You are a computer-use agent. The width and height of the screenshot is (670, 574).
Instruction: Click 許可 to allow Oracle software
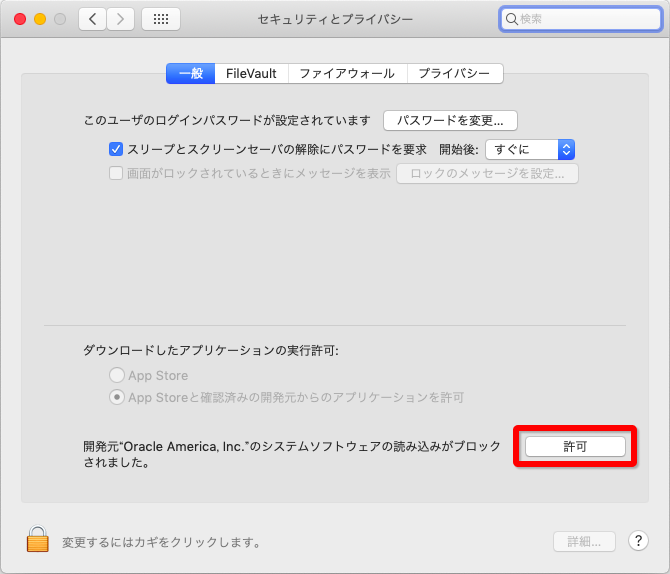point(575,447)
